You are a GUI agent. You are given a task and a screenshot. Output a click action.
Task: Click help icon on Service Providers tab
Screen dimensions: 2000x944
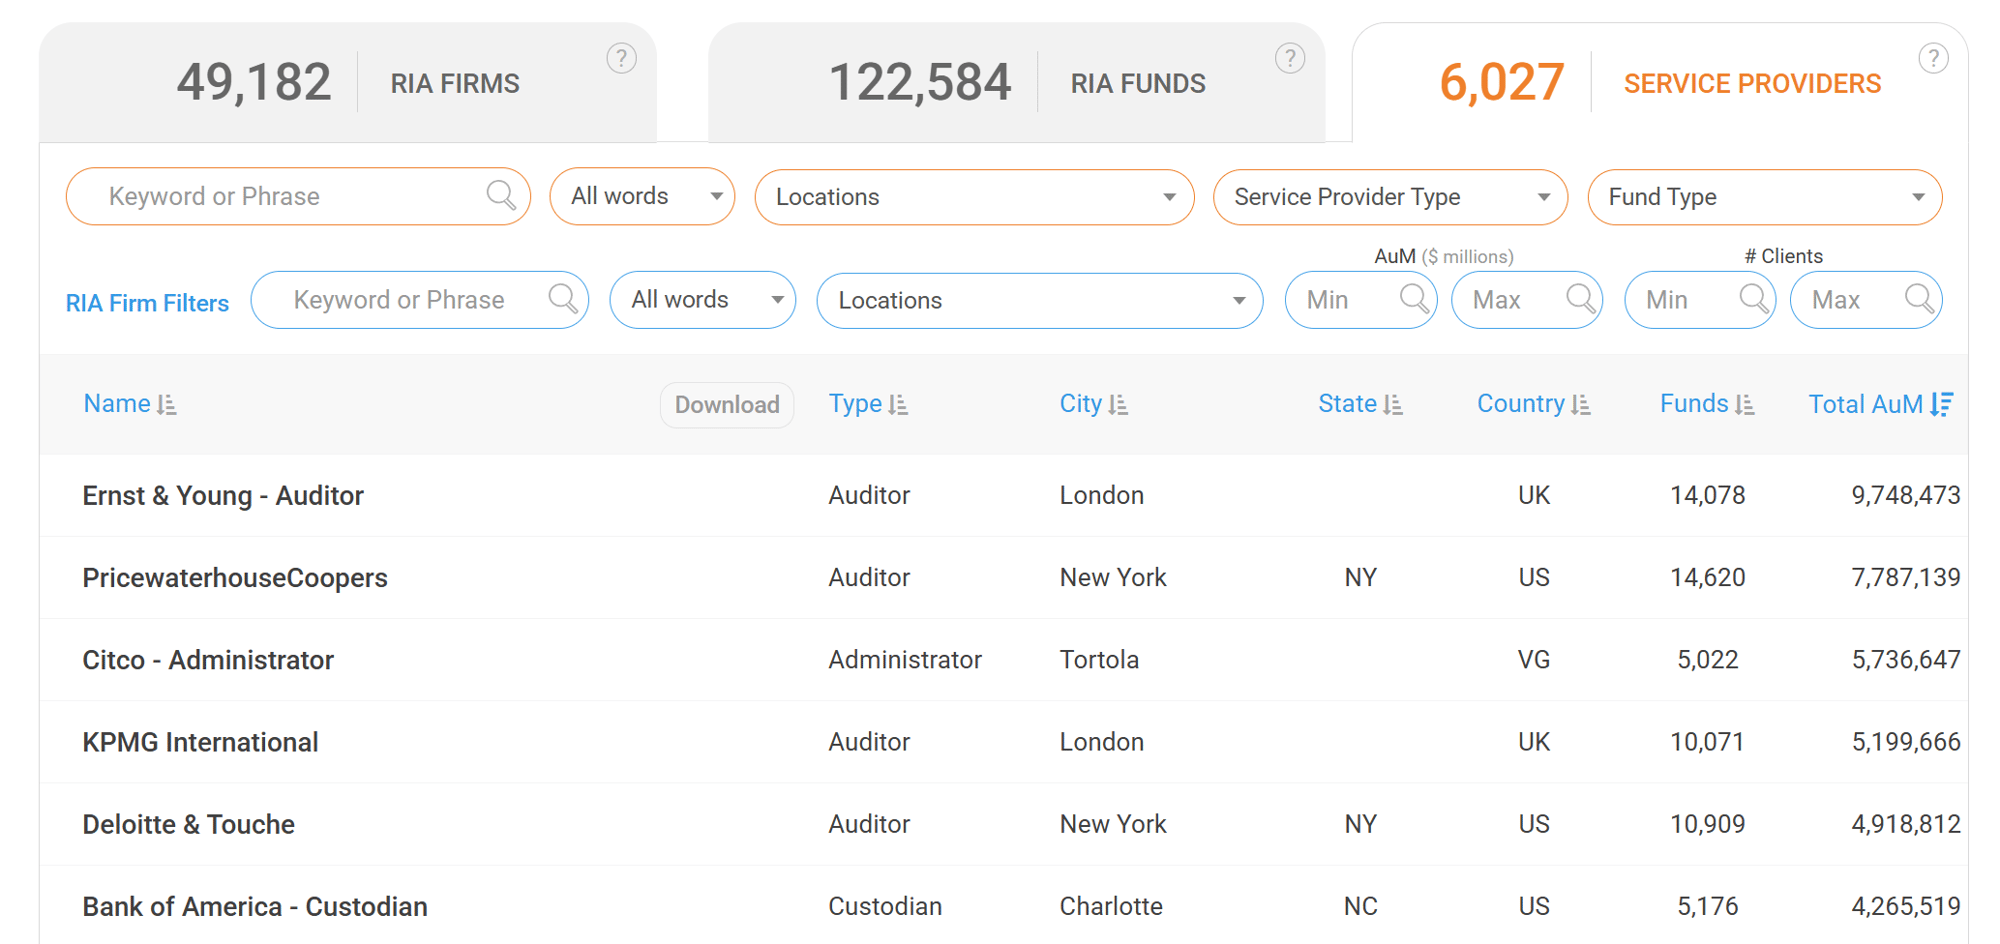tap(1933, 58)
